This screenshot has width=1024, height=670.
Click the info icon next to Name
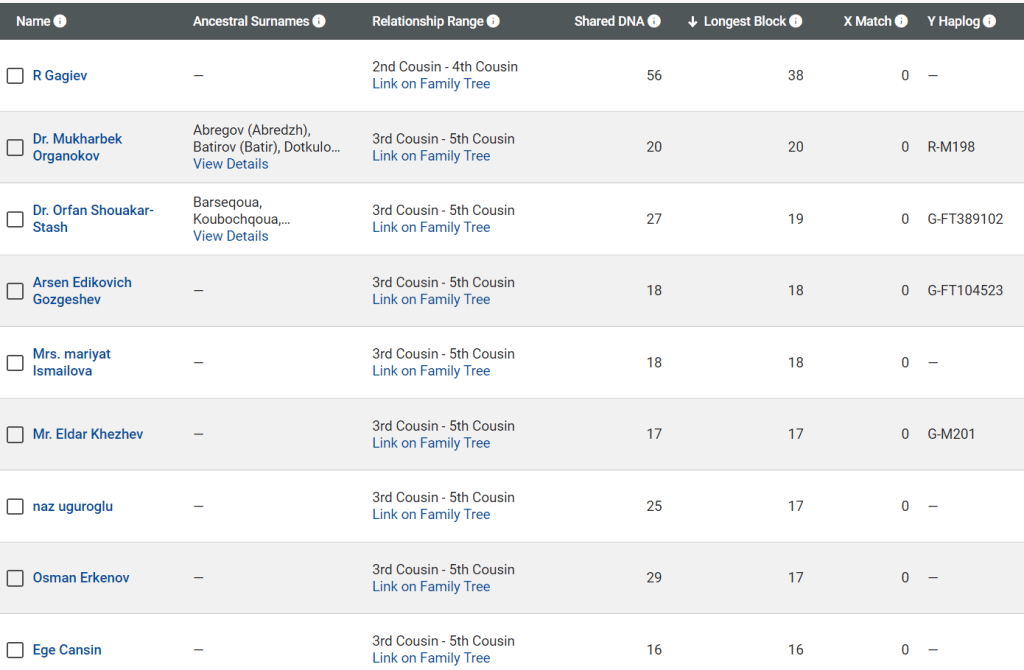click(x=60, y=21)
